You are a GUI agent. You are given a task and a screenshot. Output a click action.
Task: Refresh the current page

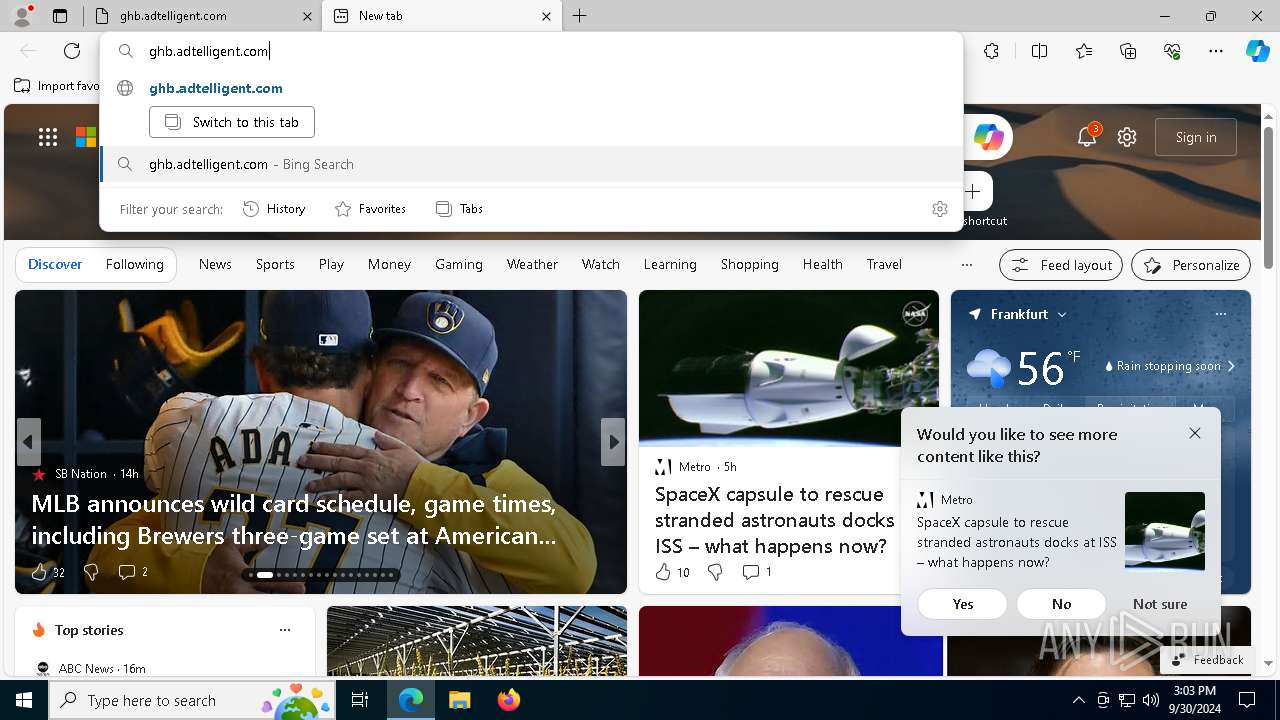click(72, 51)
